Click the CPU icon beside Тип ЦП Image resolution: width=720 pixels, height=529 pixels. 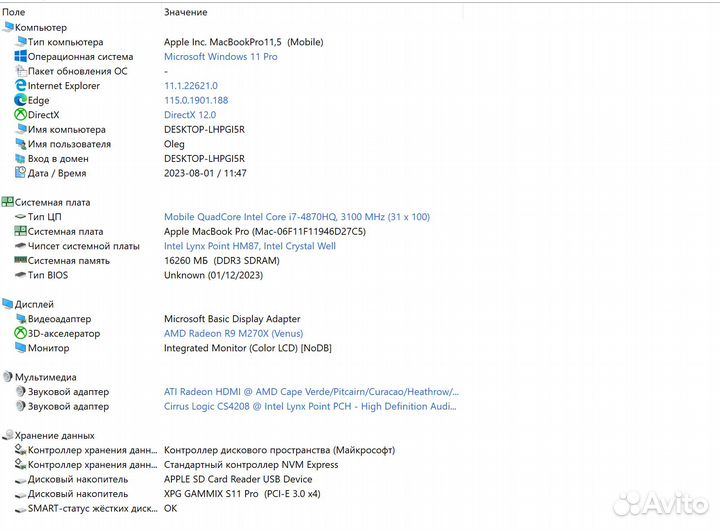[x=20, y=217]
